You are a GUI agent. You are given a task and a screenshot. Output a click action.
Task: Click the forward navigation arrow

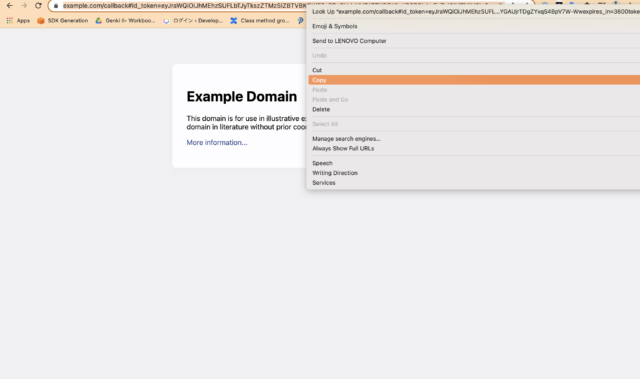tap(24, 6)
